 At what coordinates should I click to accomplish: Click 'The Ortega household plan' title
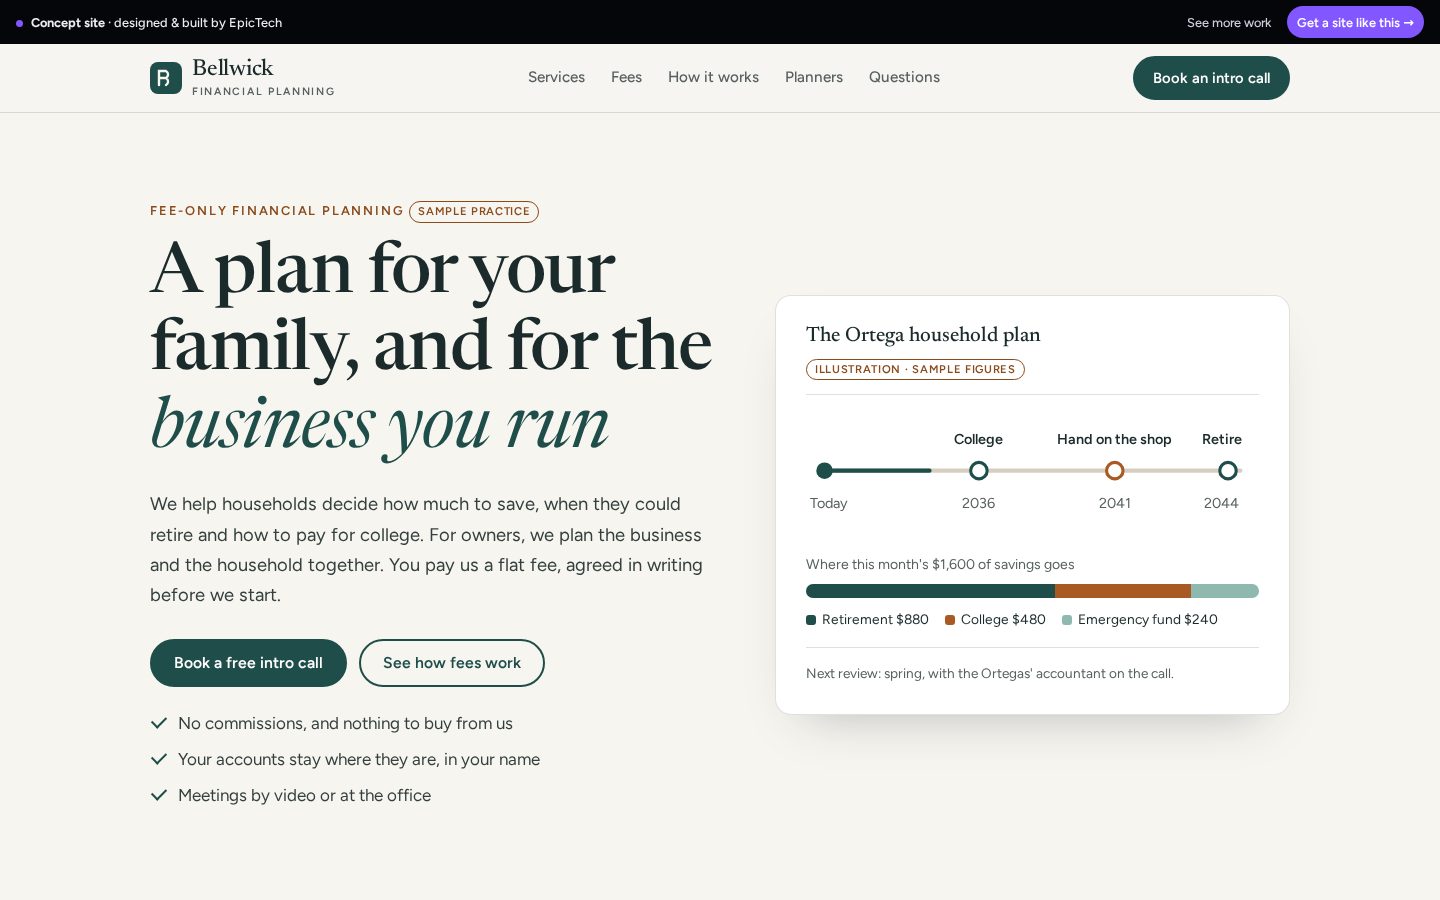[x=923, y=335]
